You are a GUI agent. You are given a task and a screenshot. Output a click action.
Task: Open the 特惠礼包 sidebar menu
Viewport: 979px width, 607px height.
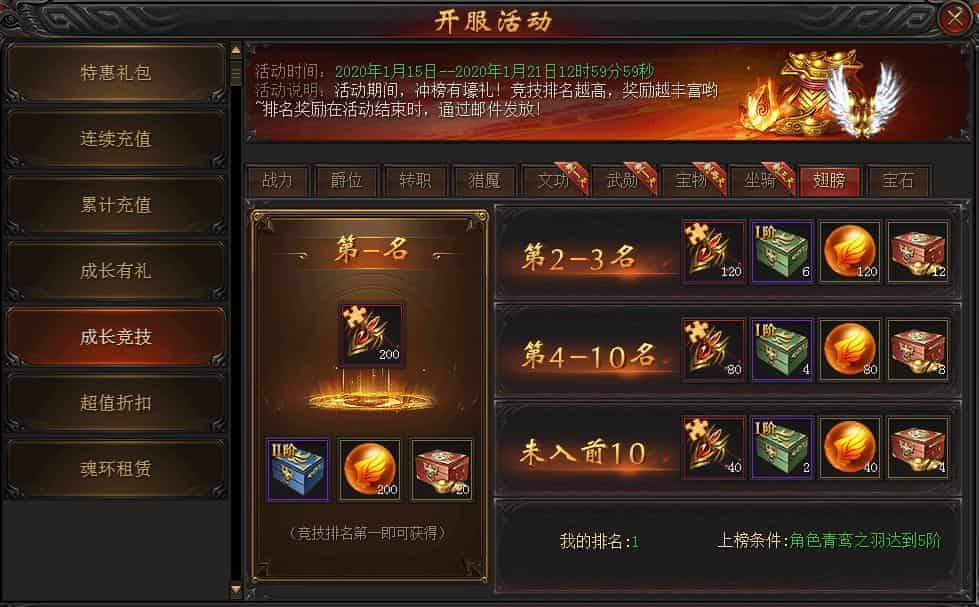[116, 72]
